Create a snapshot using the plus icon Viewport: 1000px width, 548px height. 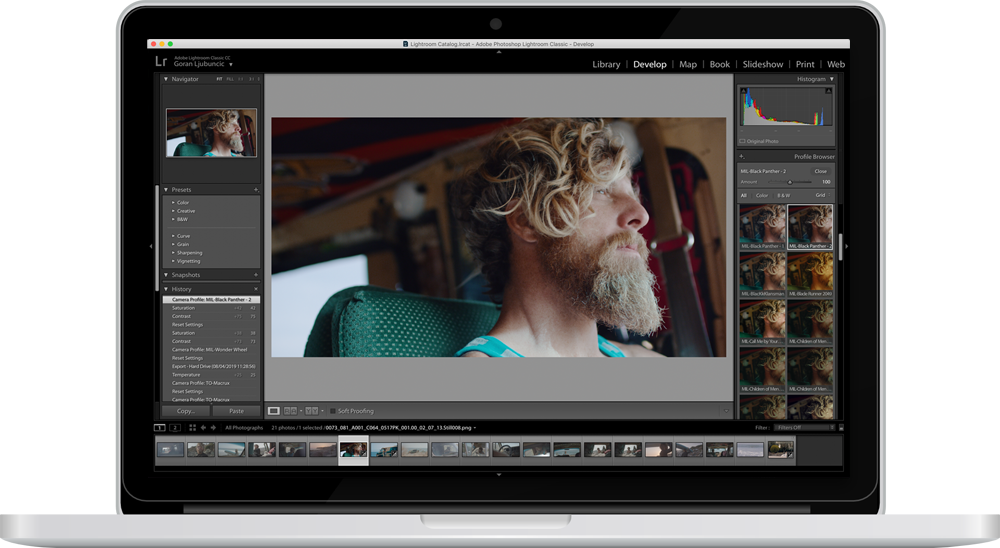pos(256,275)
